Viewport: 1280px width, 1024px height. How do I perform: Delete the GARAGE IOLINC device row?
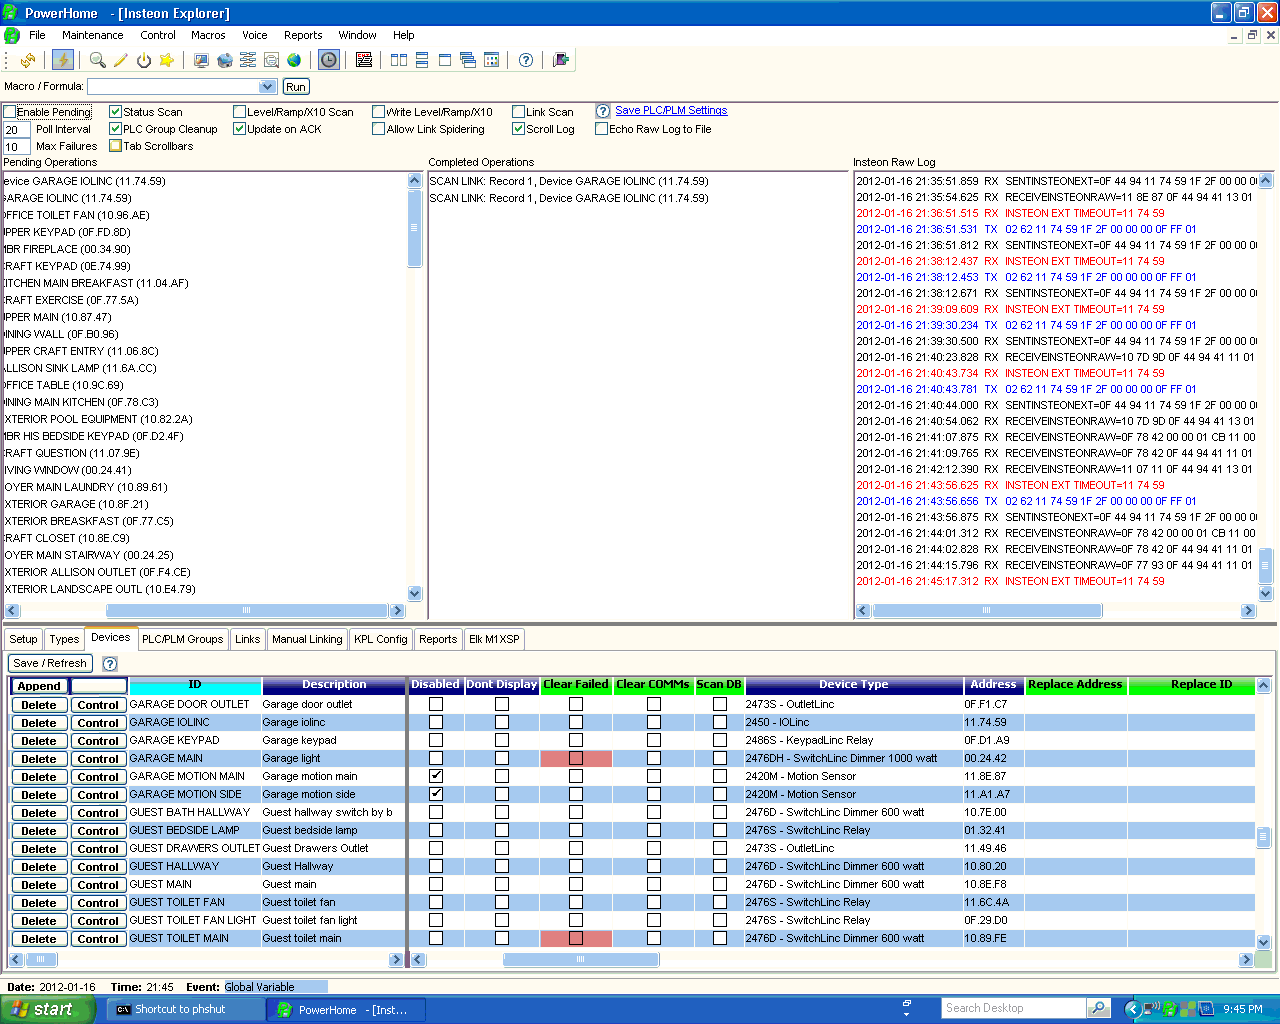39,723
